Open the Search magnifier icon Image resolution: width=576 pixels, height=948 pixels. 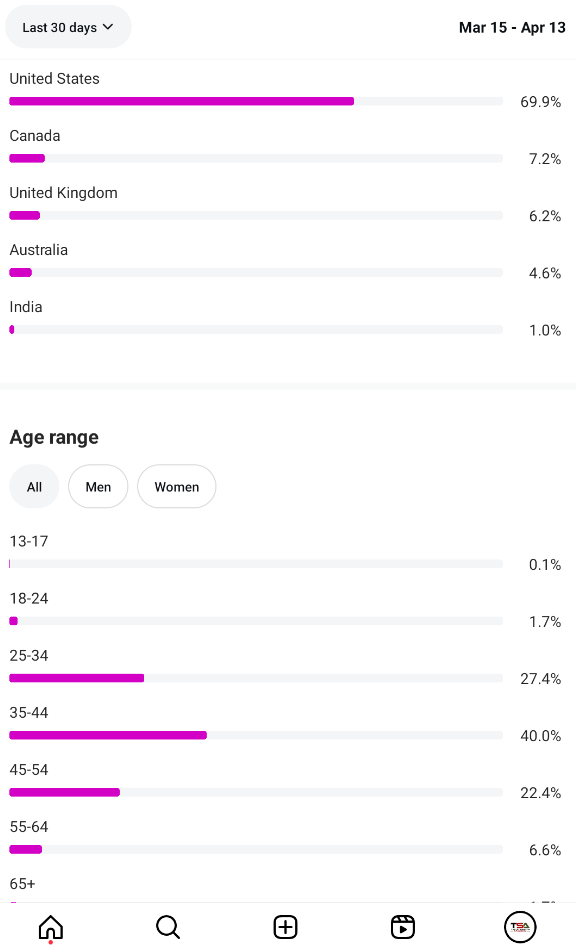pyautogui.click(x=168, y=927)
